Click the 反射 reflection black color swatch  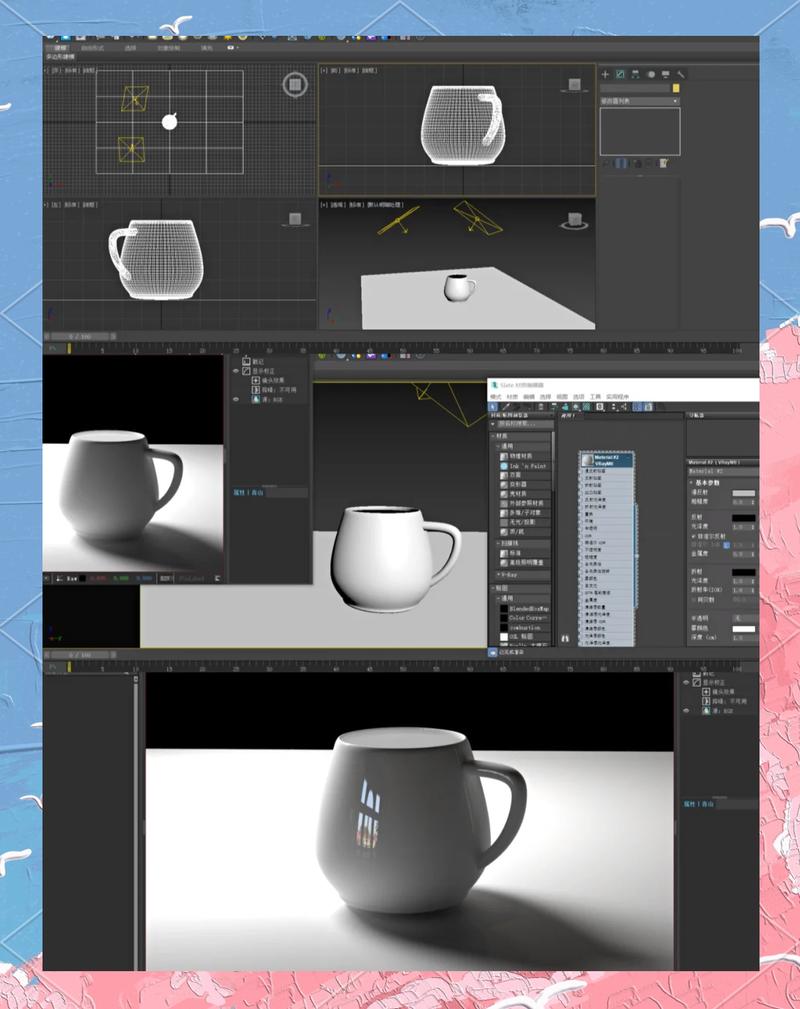(x=743, y=518)
